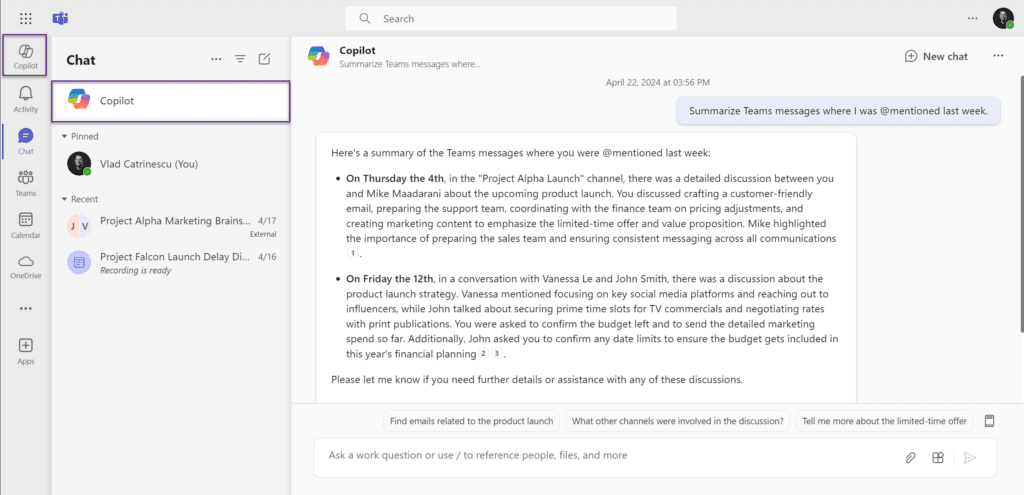Collapse the Recent section
The image size is (1024, 495).
pos(80,199)
